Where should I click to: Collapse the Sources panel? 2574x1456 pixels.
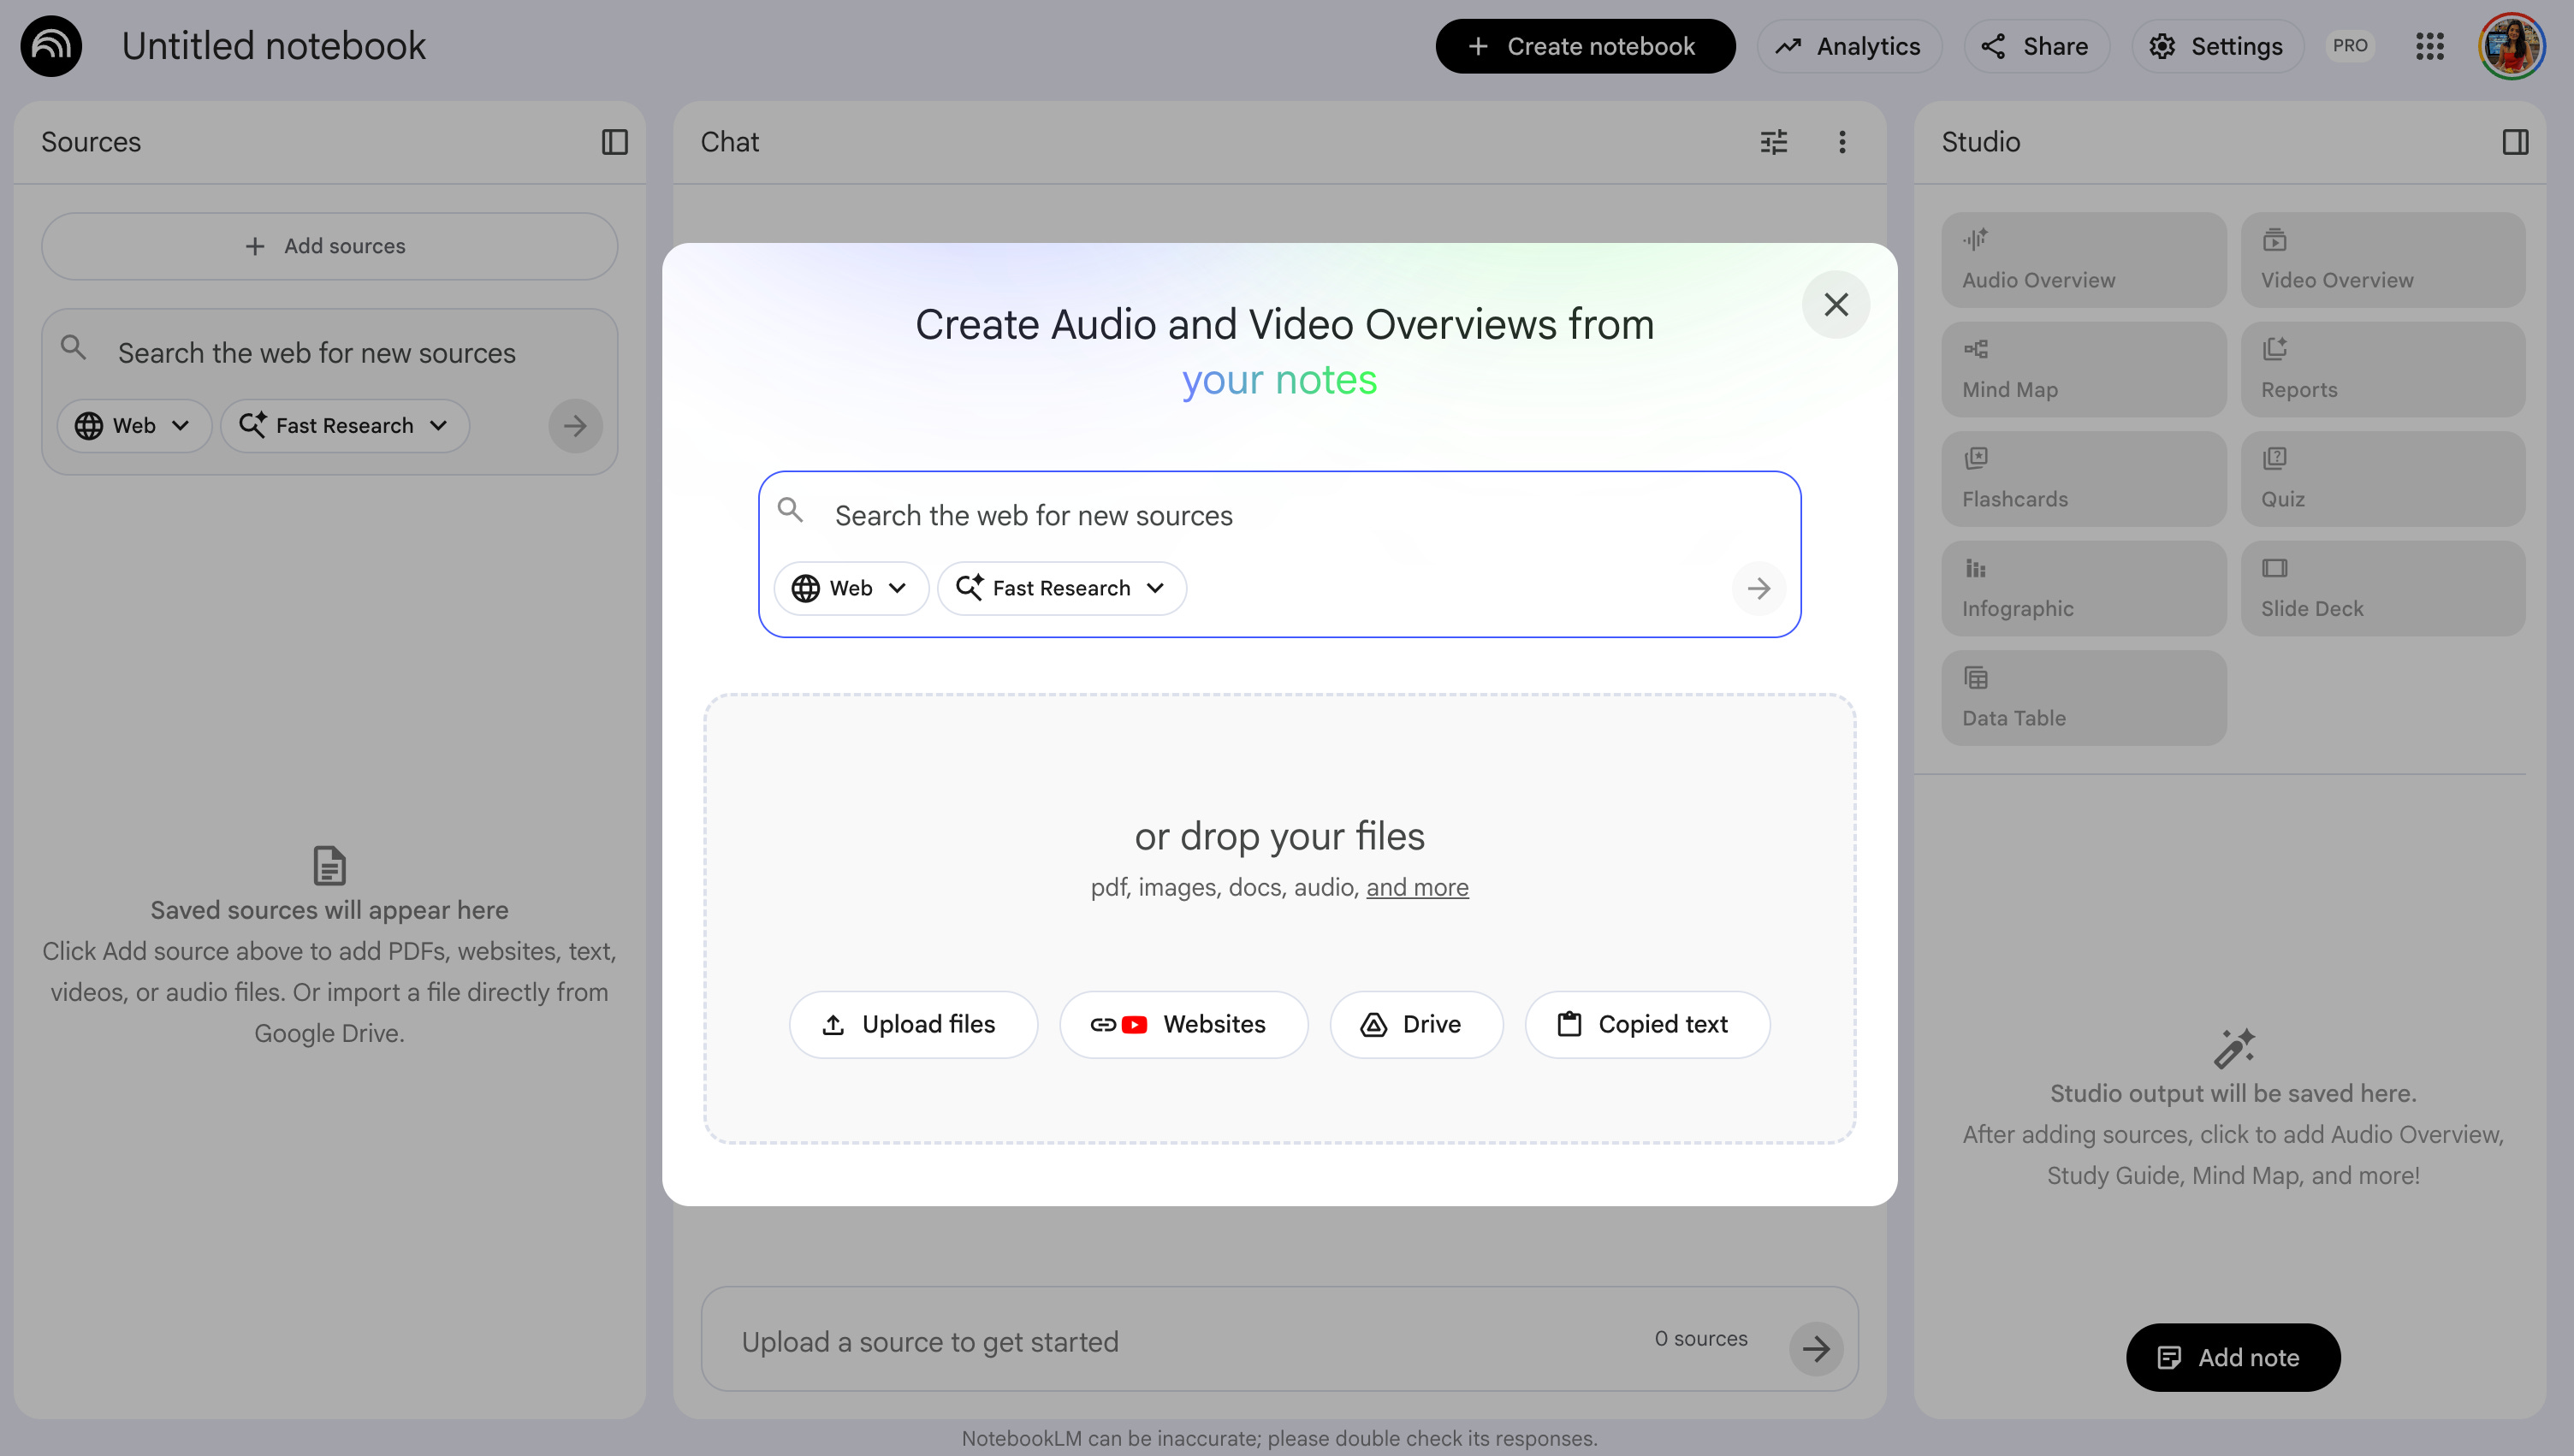pyautogui.click(x=615, y=142)
